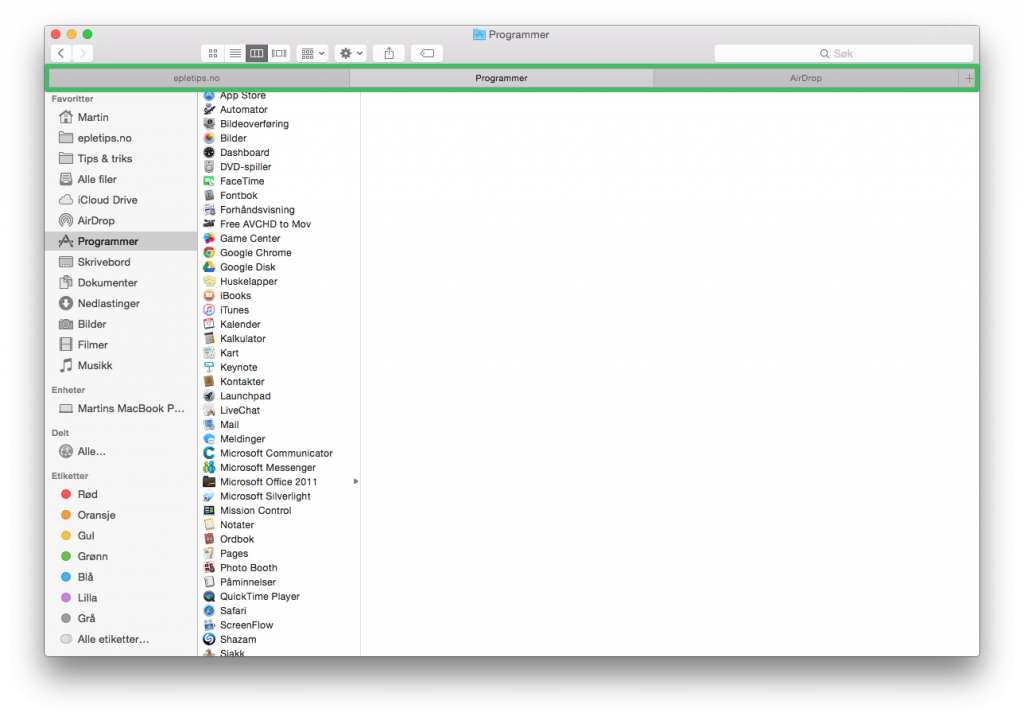Select Meldinger app icon
1024x720 pixels.
[209, 439]
